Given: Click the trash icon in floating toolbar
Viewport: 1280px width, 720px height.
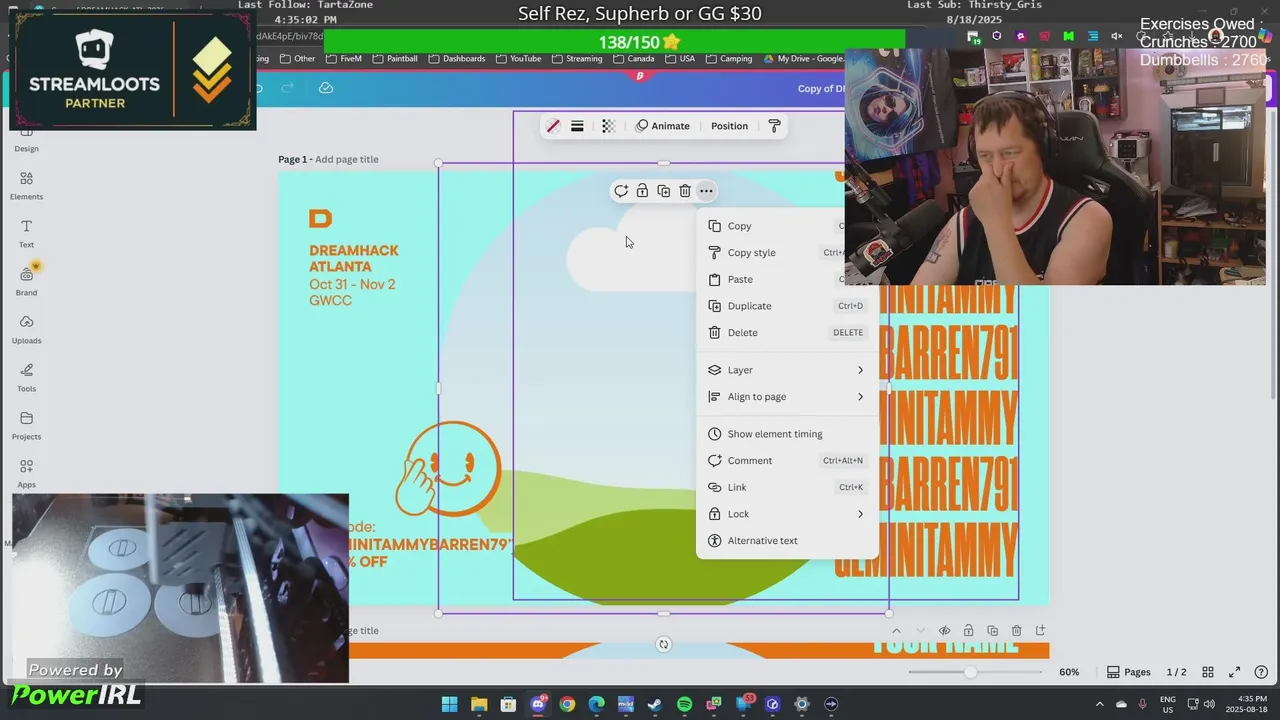Looking at the screenshot, I should [684, 191].
